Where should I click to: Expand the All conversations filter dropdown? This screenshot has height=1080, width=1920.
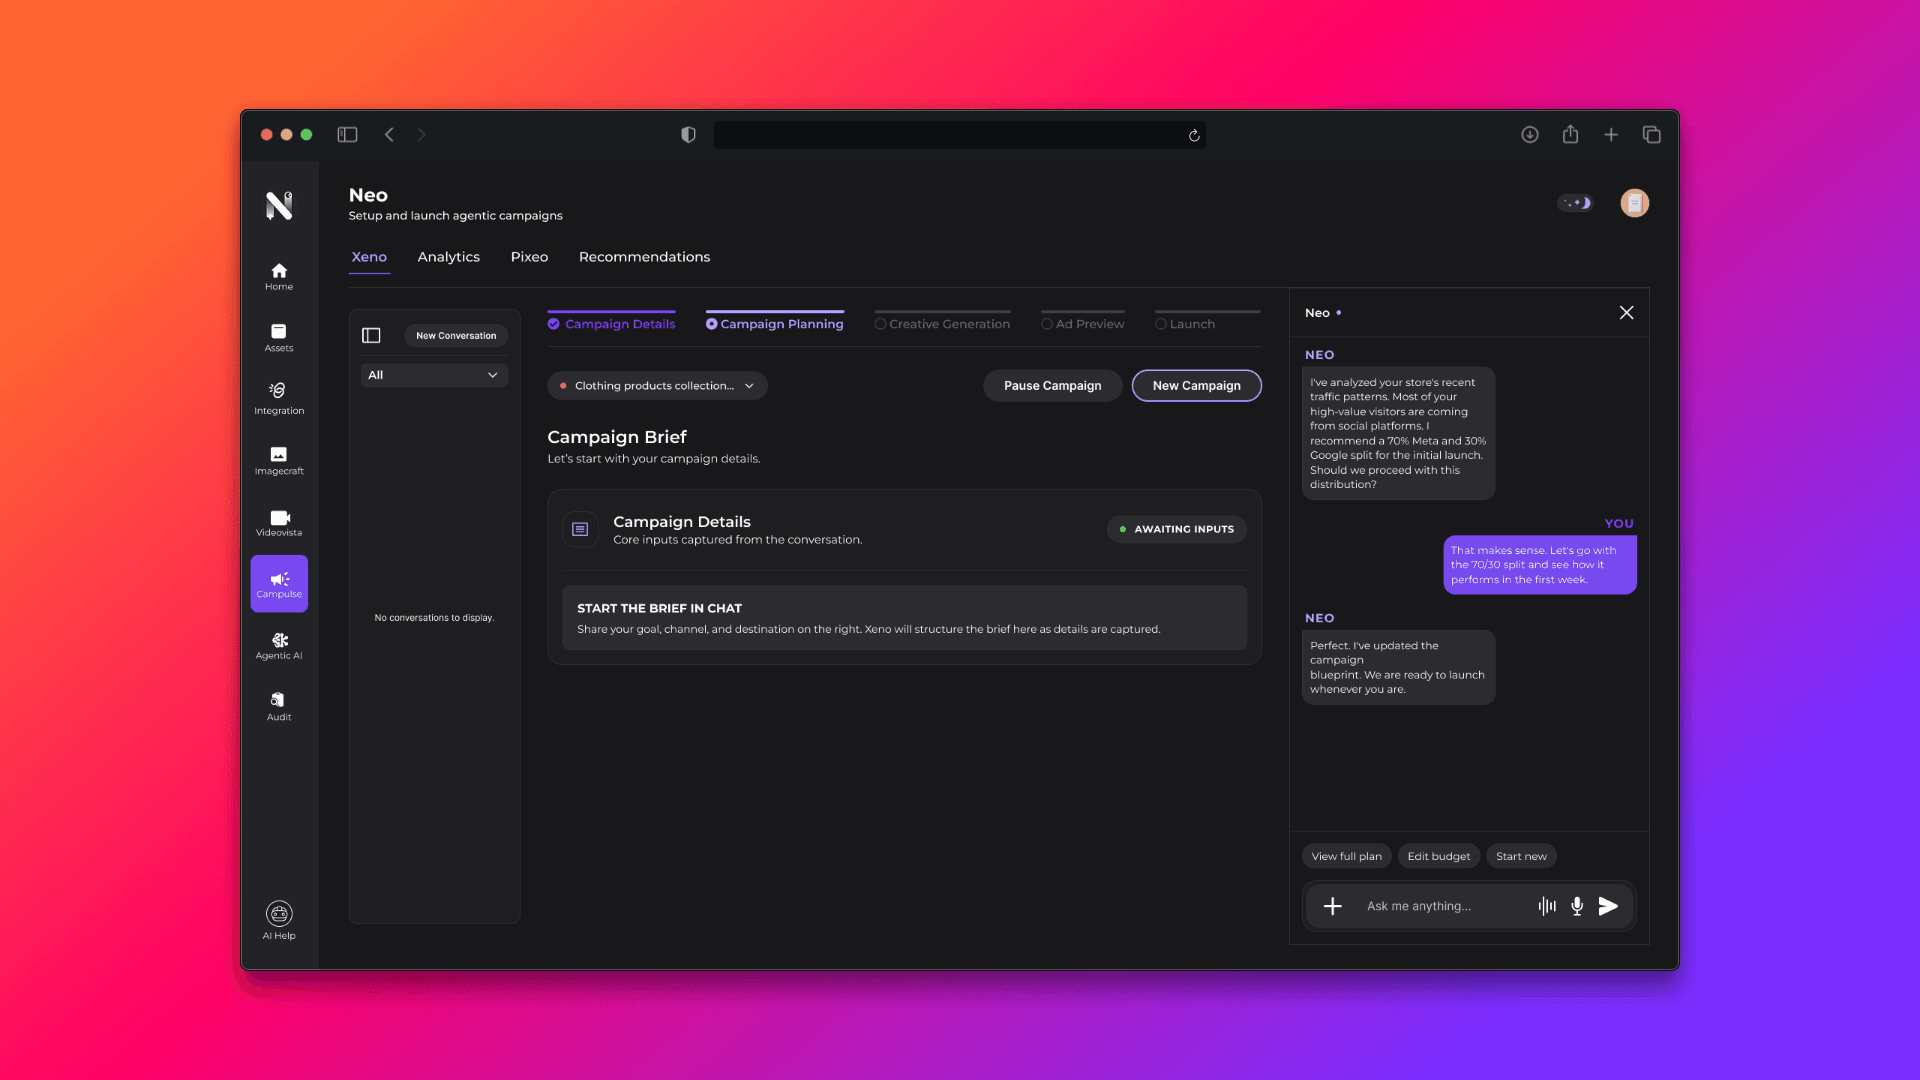pos(434,375)
